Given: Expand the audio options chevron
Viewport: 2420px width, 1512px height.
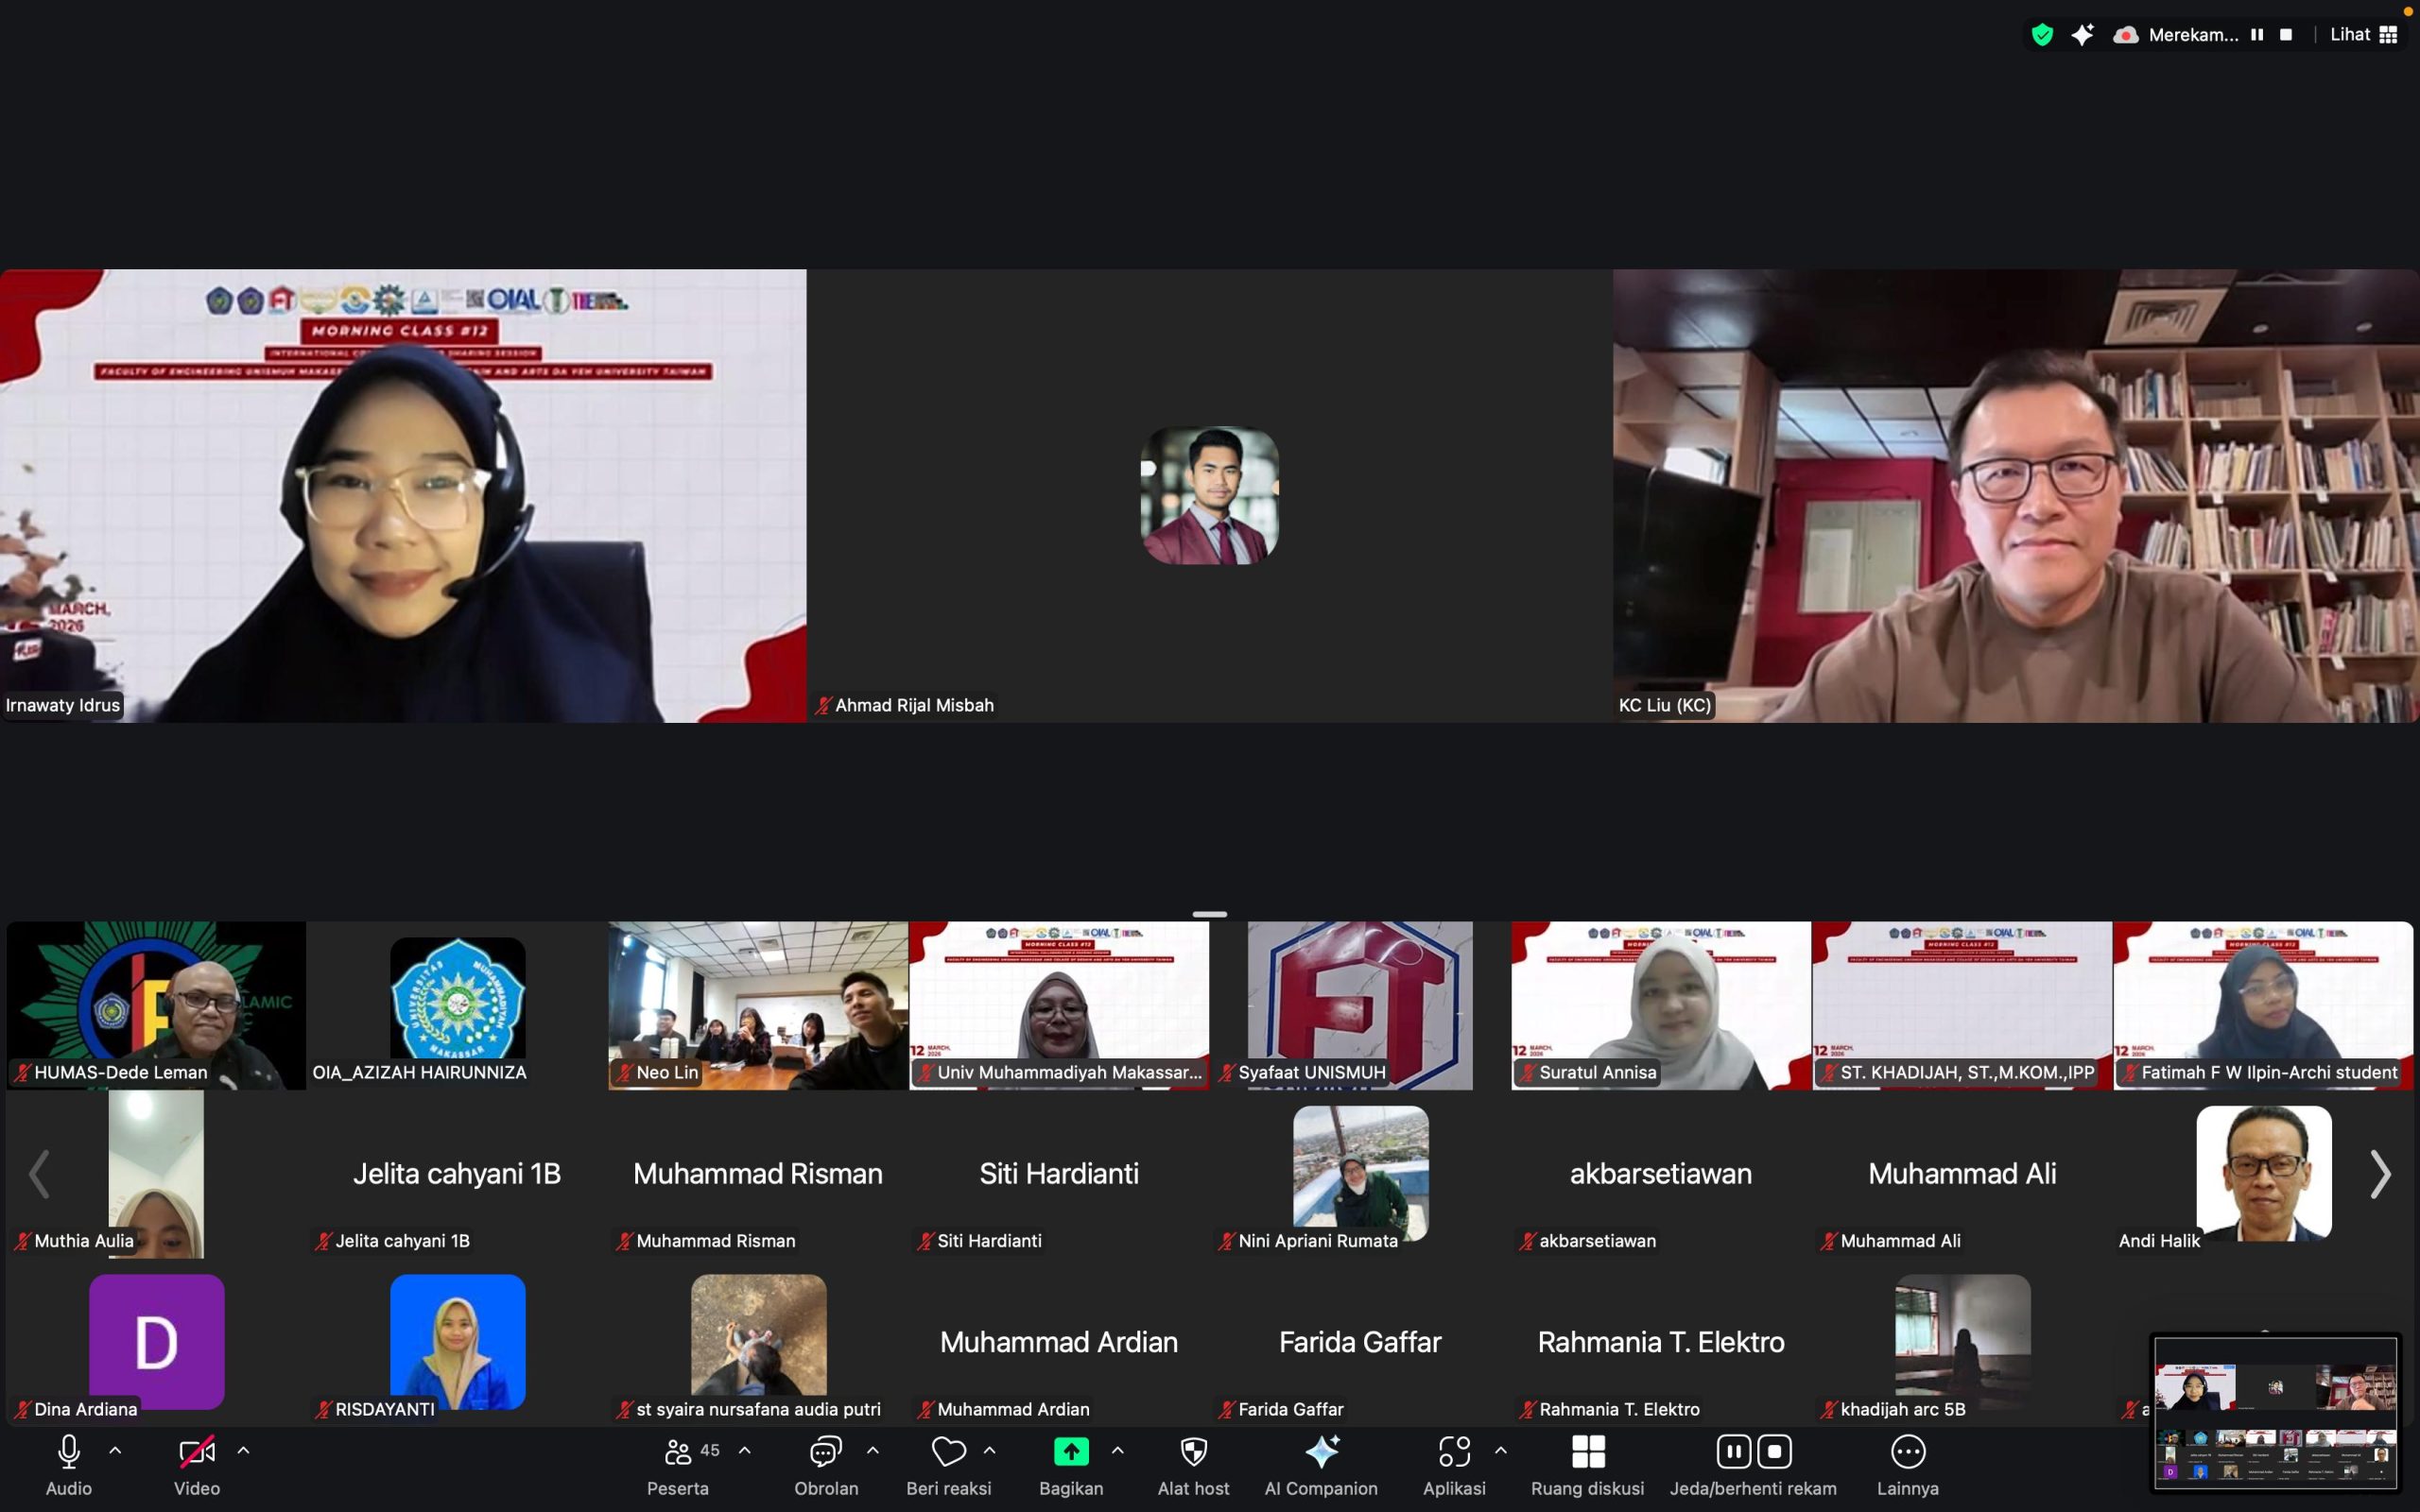Looking at the screenshot, I should coord(115,1450).
